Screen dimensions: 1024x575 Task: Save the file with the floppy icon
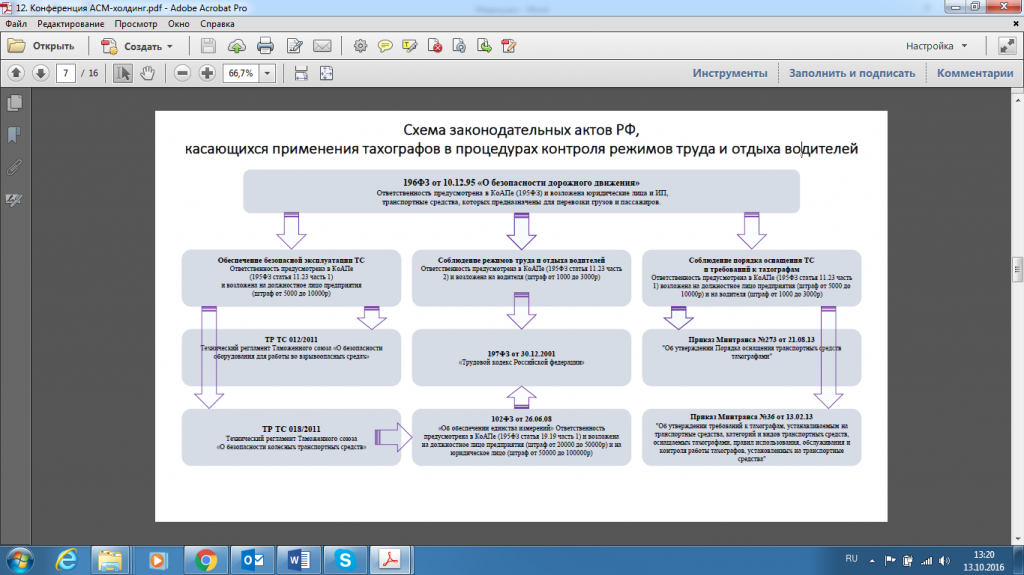[x=208, y=46]
